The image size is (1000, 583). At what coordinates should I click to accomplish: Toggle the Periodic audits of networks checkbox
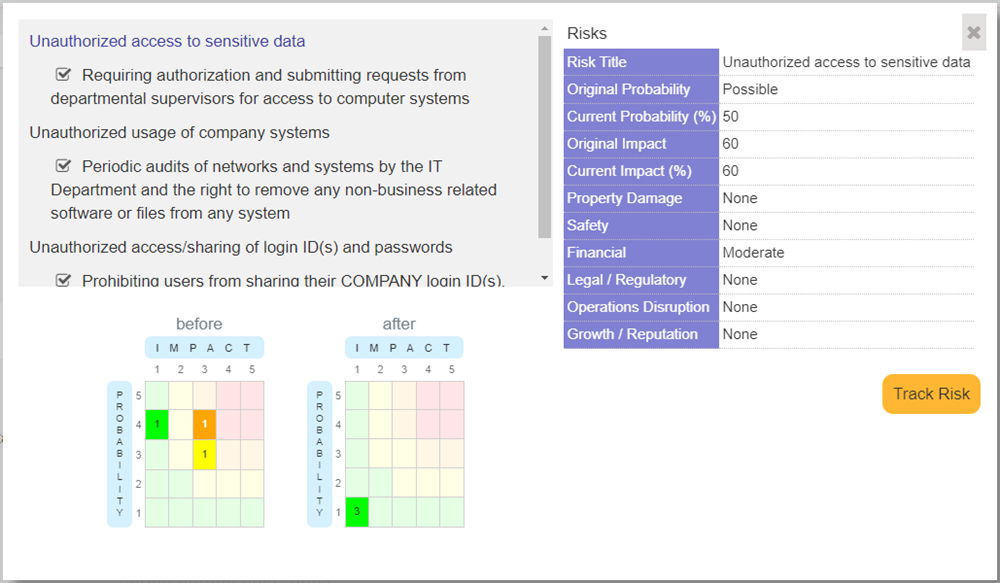pyautogui.click(x=64, y=166)
